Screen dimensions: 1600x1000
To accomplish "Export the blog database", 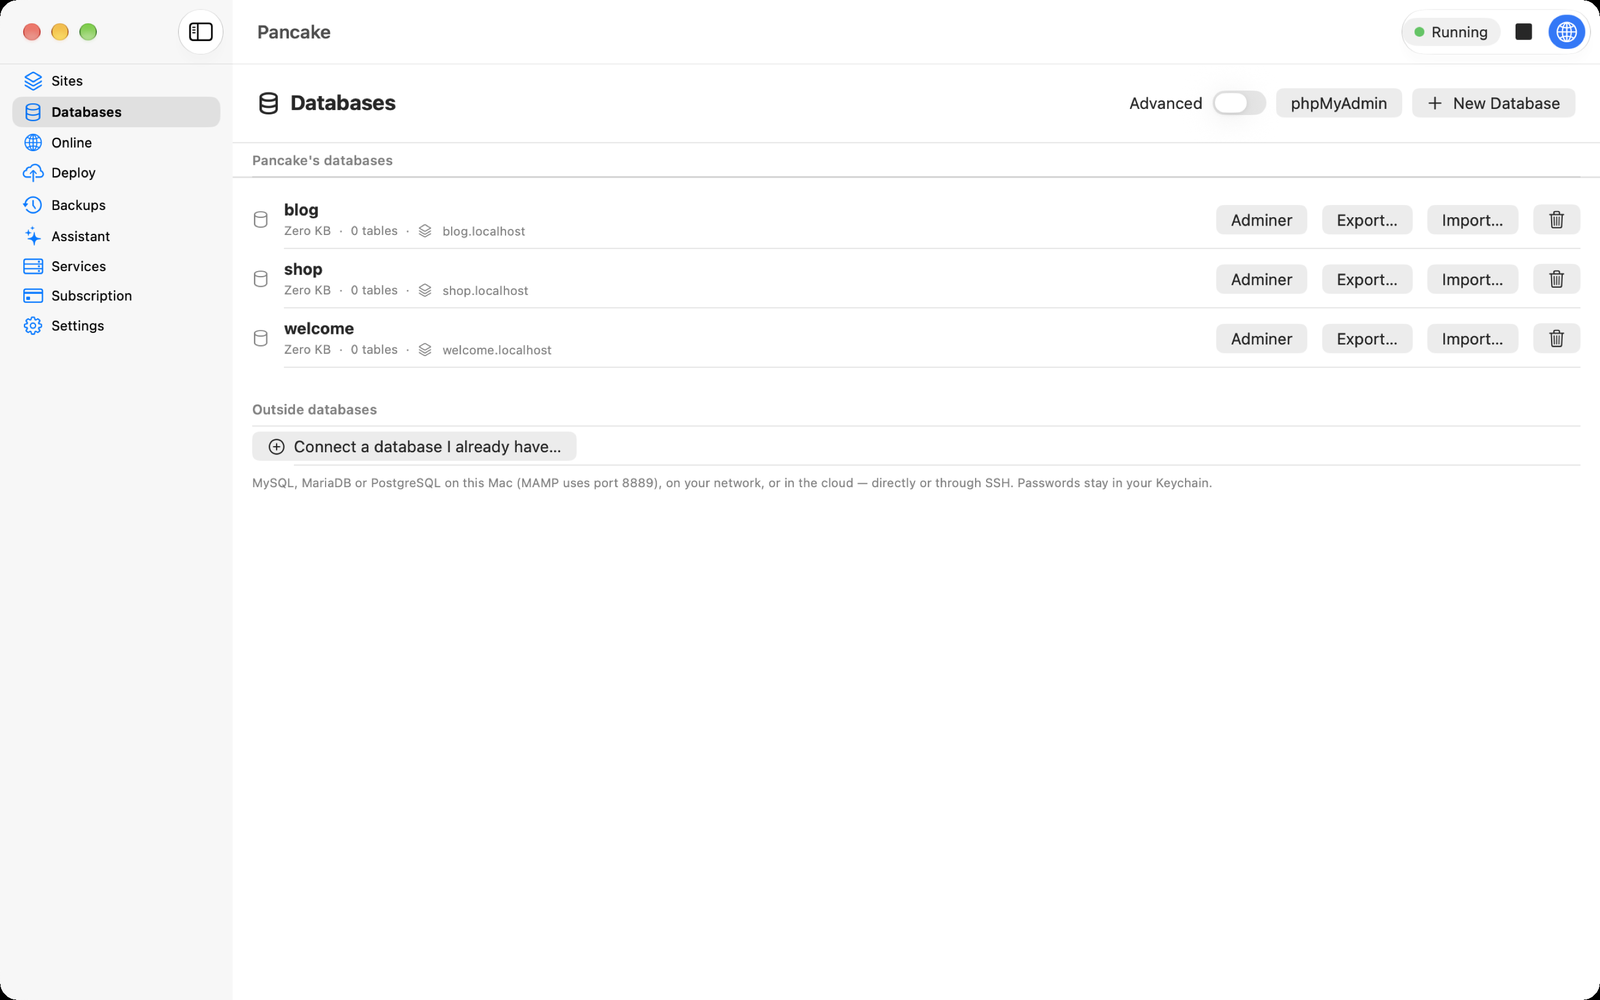I will tap(1367, 220).
